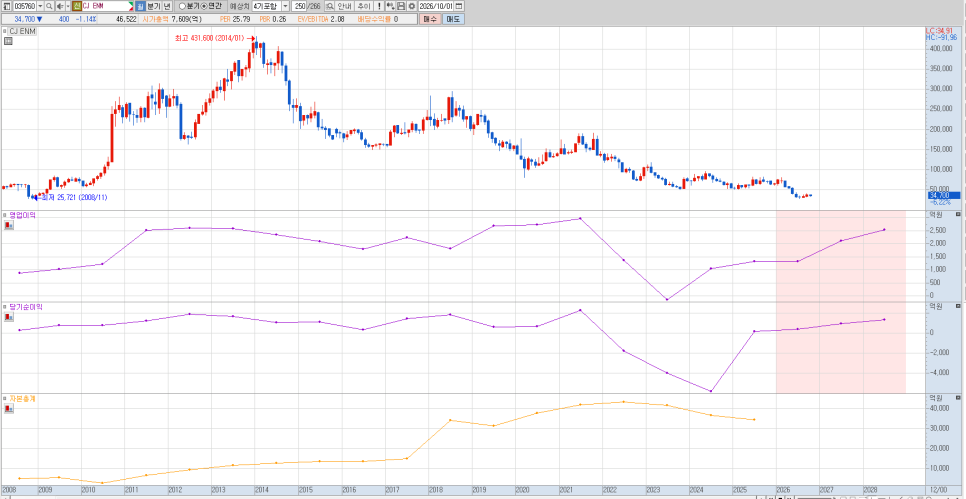Open chart settings gear icon
The height and width of the screenshot is (499, 966).
(411, 6)
